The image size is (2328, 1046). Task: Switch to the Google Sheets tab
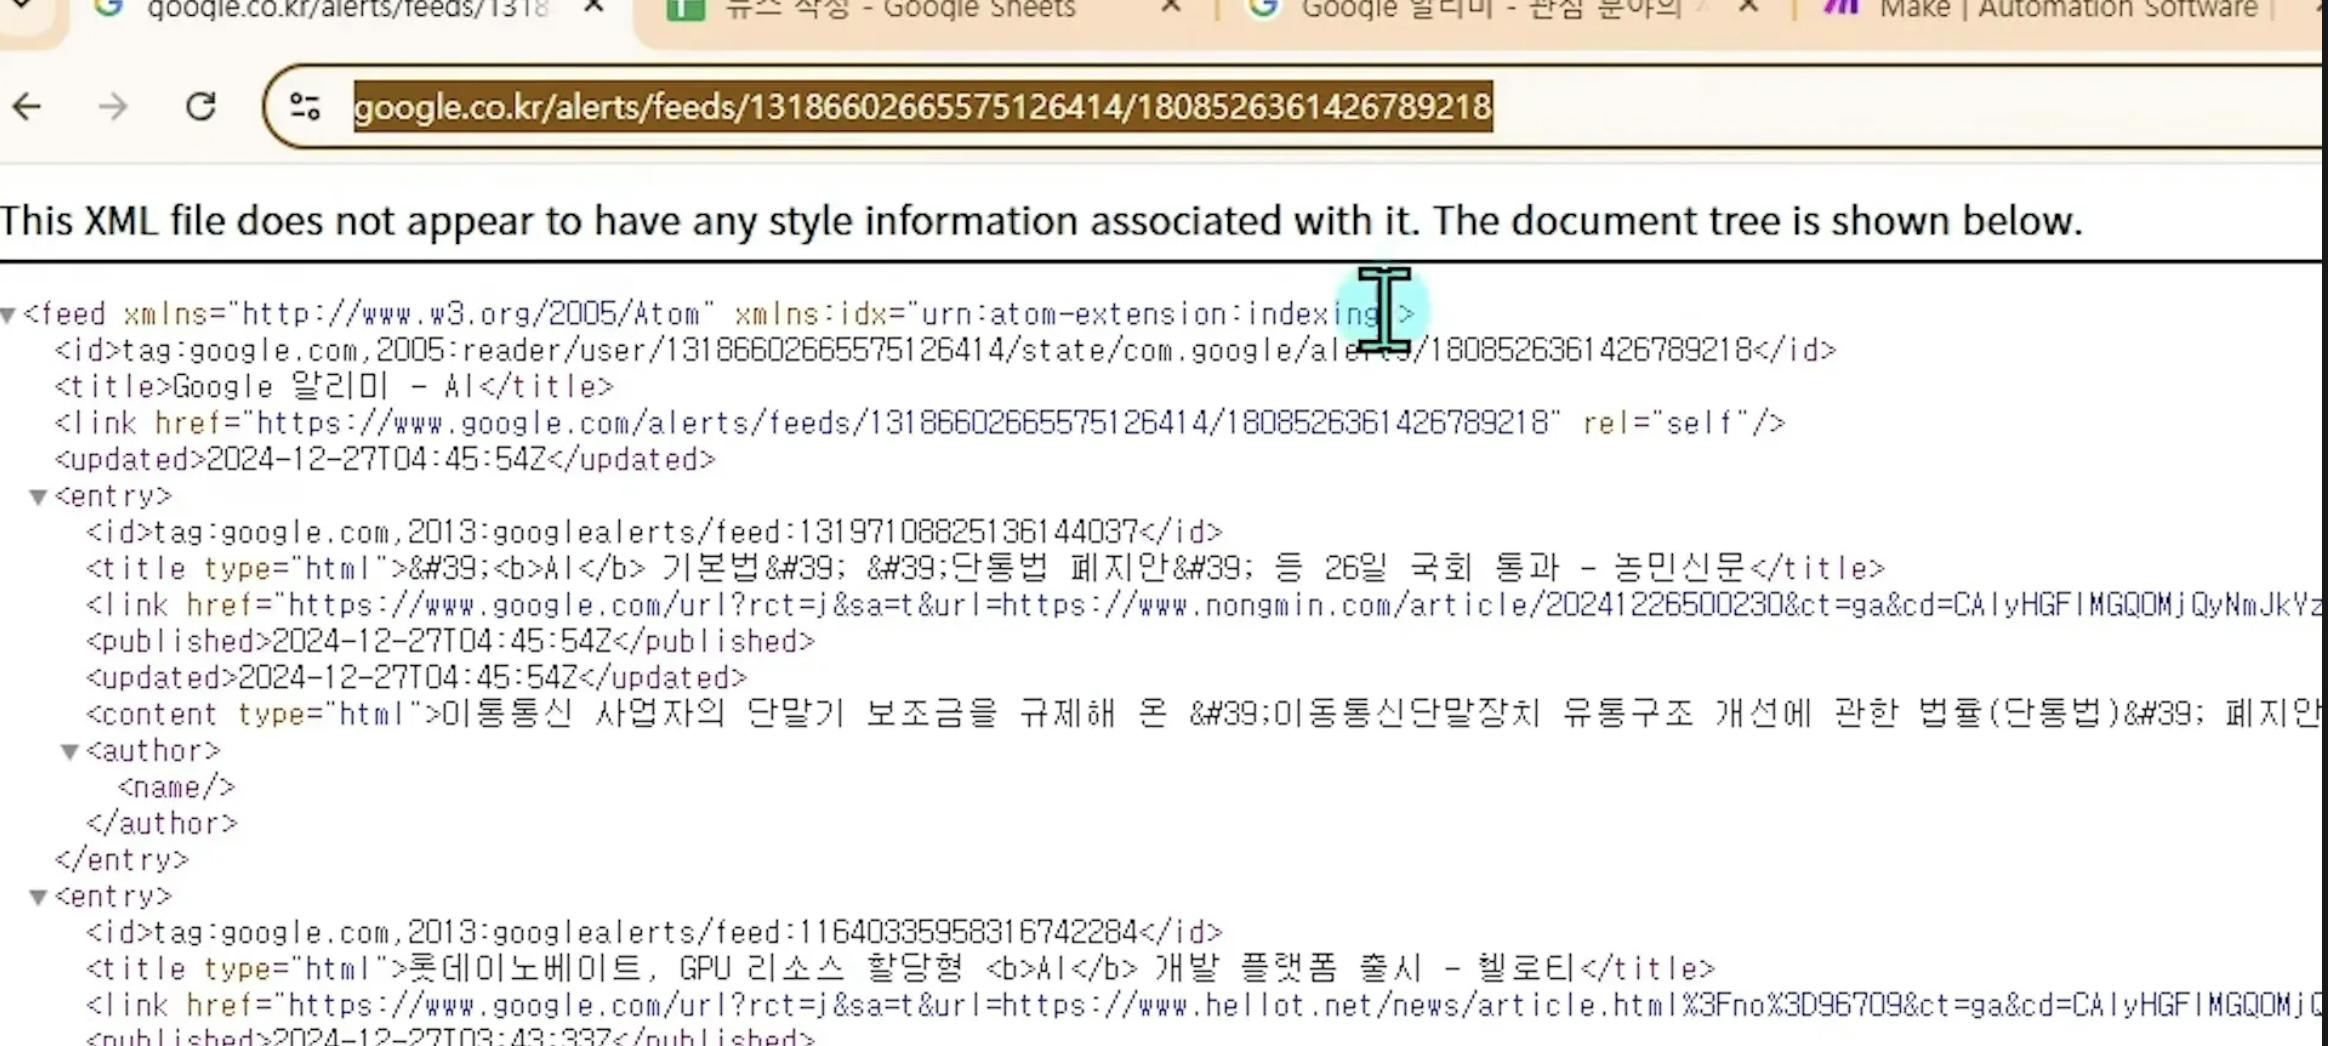(x=900, y=10)
